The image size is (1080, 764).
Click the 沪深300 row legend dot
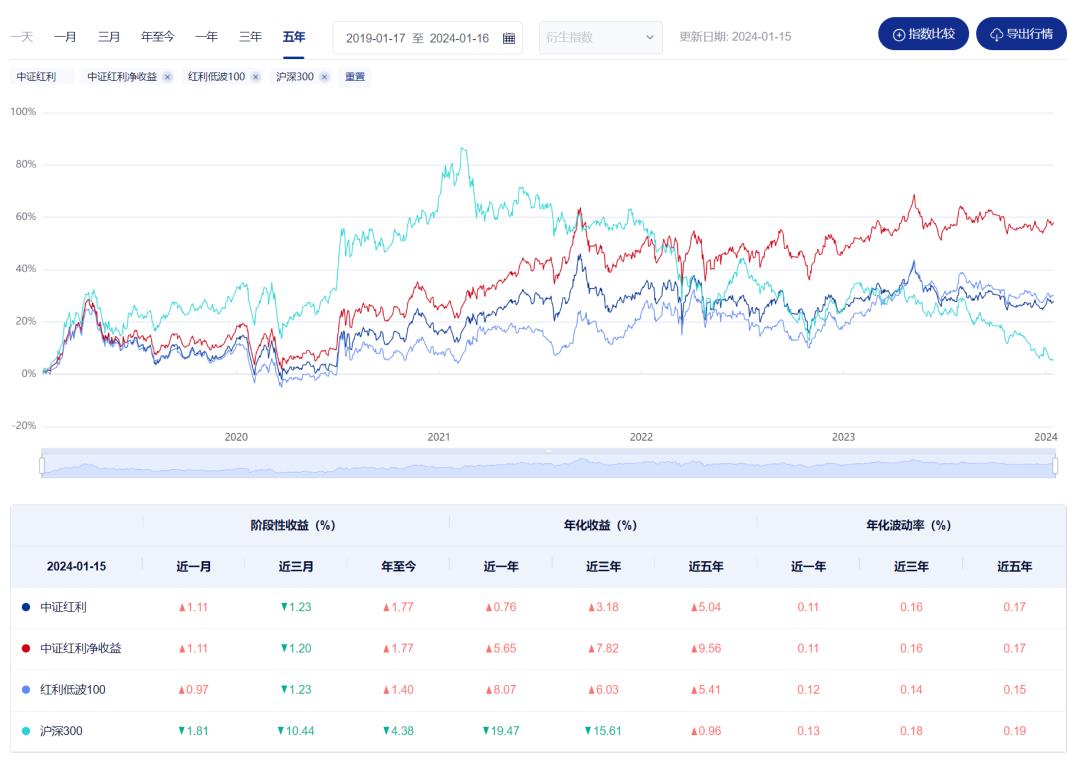click(26, 731)
